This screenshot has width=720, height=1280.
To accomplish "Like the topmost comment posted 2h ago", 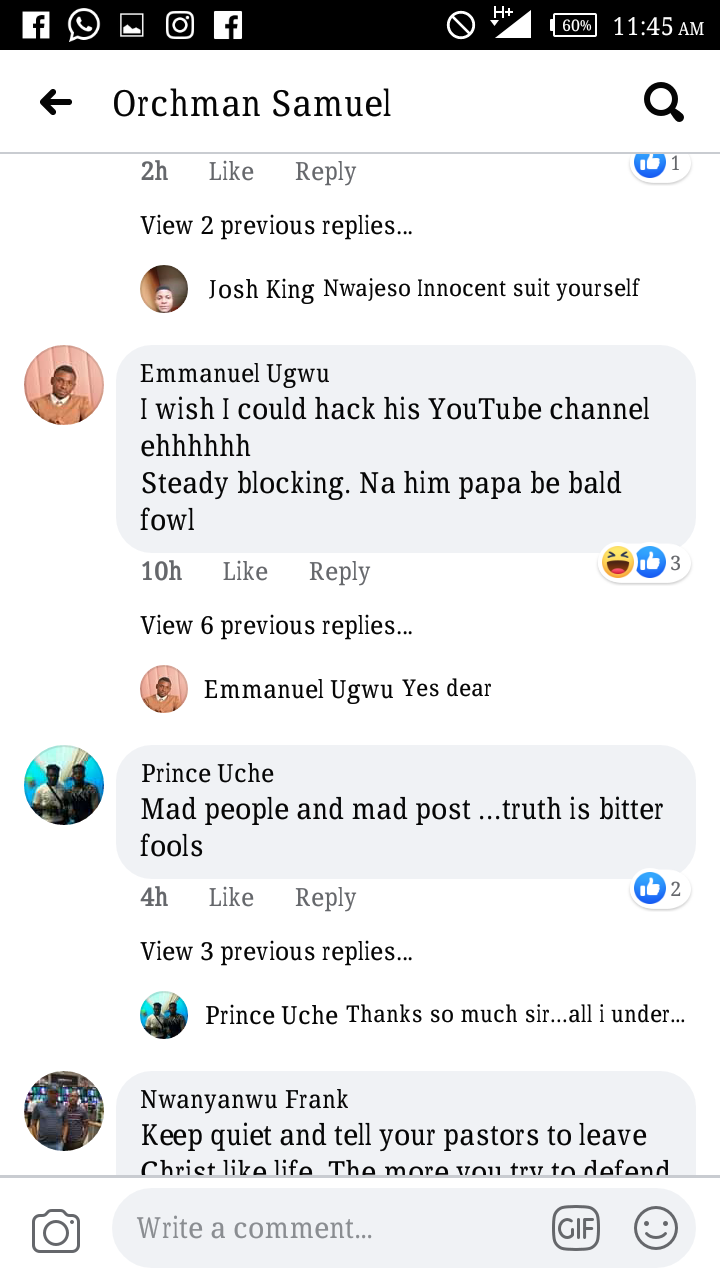I will coord(231,171).
